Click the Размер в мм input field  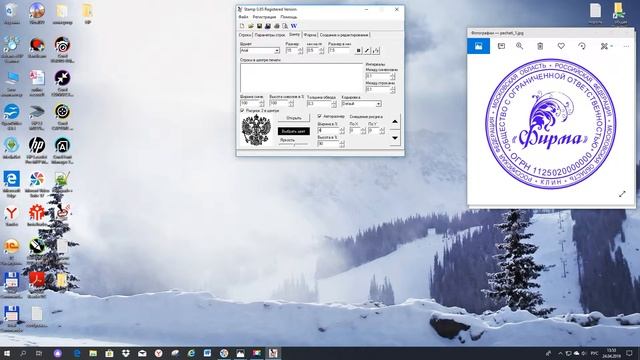pos(339,51)
